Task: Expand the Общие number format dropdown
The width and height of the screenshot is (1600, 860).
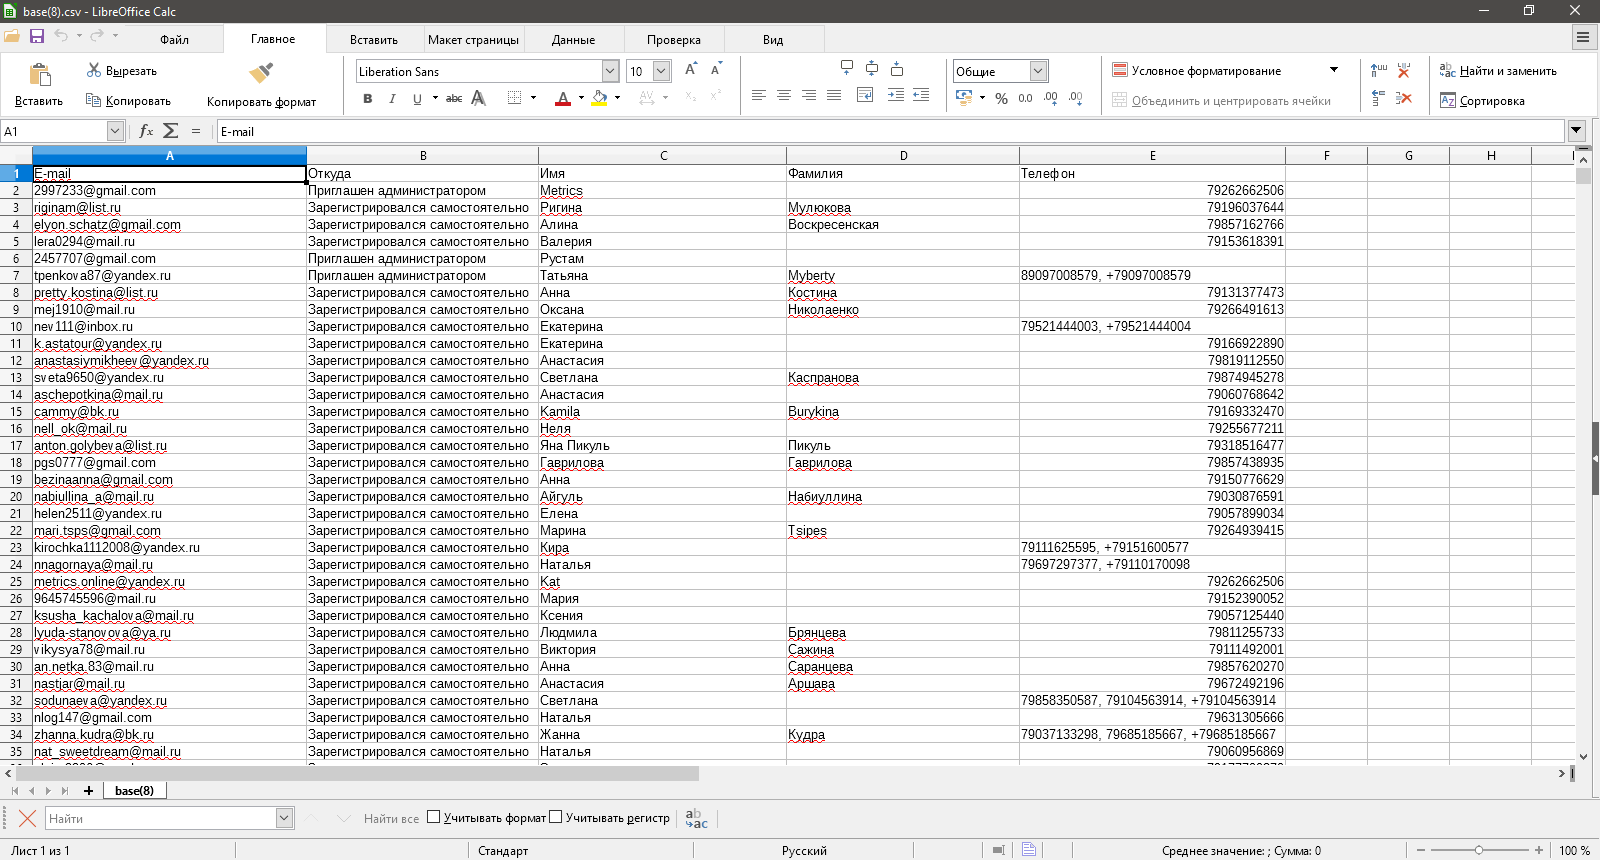Action: [1038, 71]
